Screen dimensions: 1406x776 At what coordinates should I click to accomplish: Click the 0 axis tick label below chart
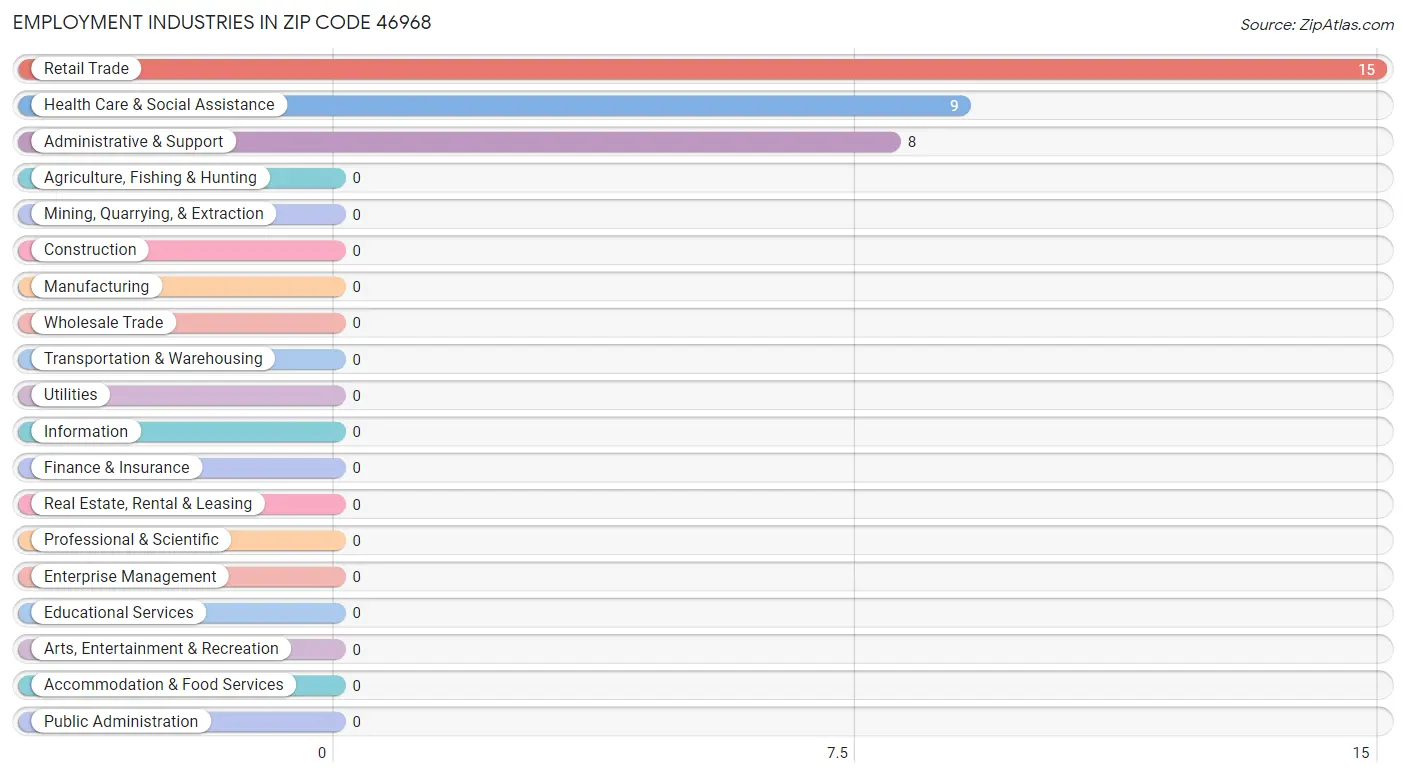click(322, 753)
